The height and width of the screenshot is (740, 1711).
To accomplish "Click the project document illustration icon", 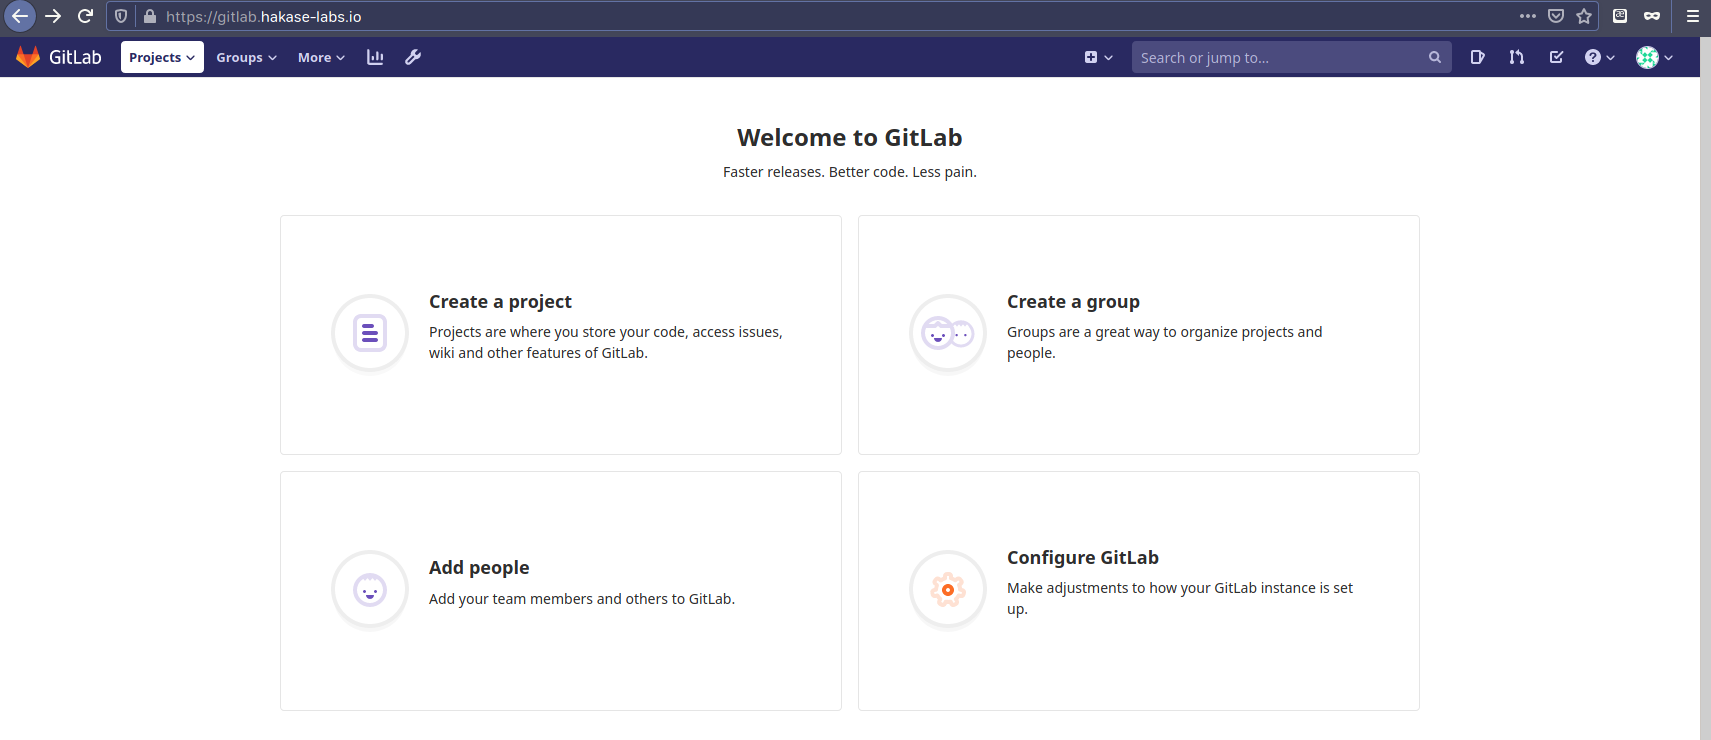I will (x=370, y=333).
